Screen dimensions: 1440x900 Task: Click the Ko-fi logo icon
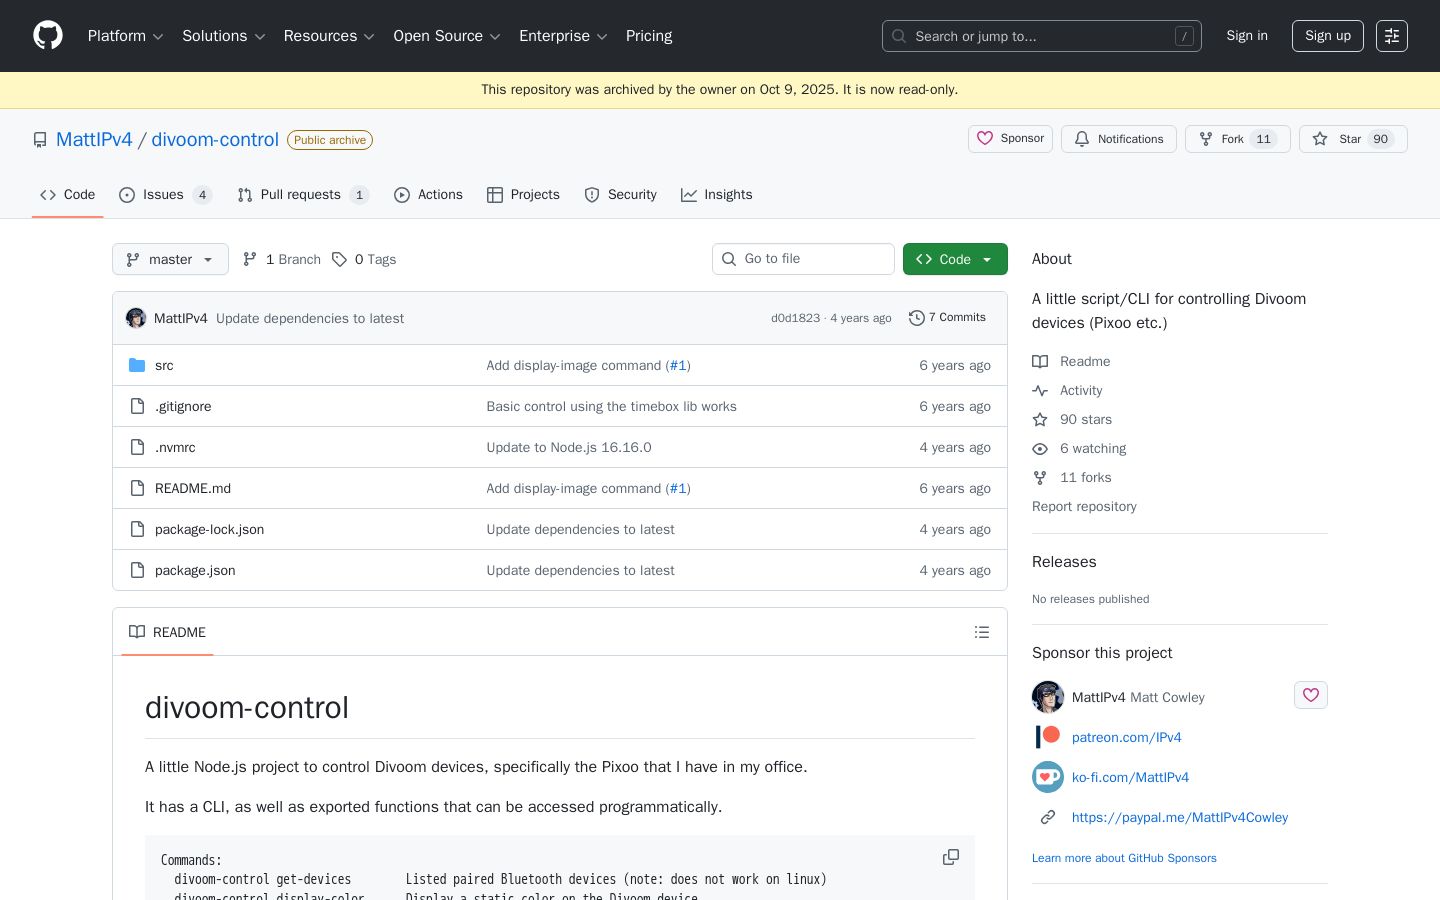point(1048,777)
